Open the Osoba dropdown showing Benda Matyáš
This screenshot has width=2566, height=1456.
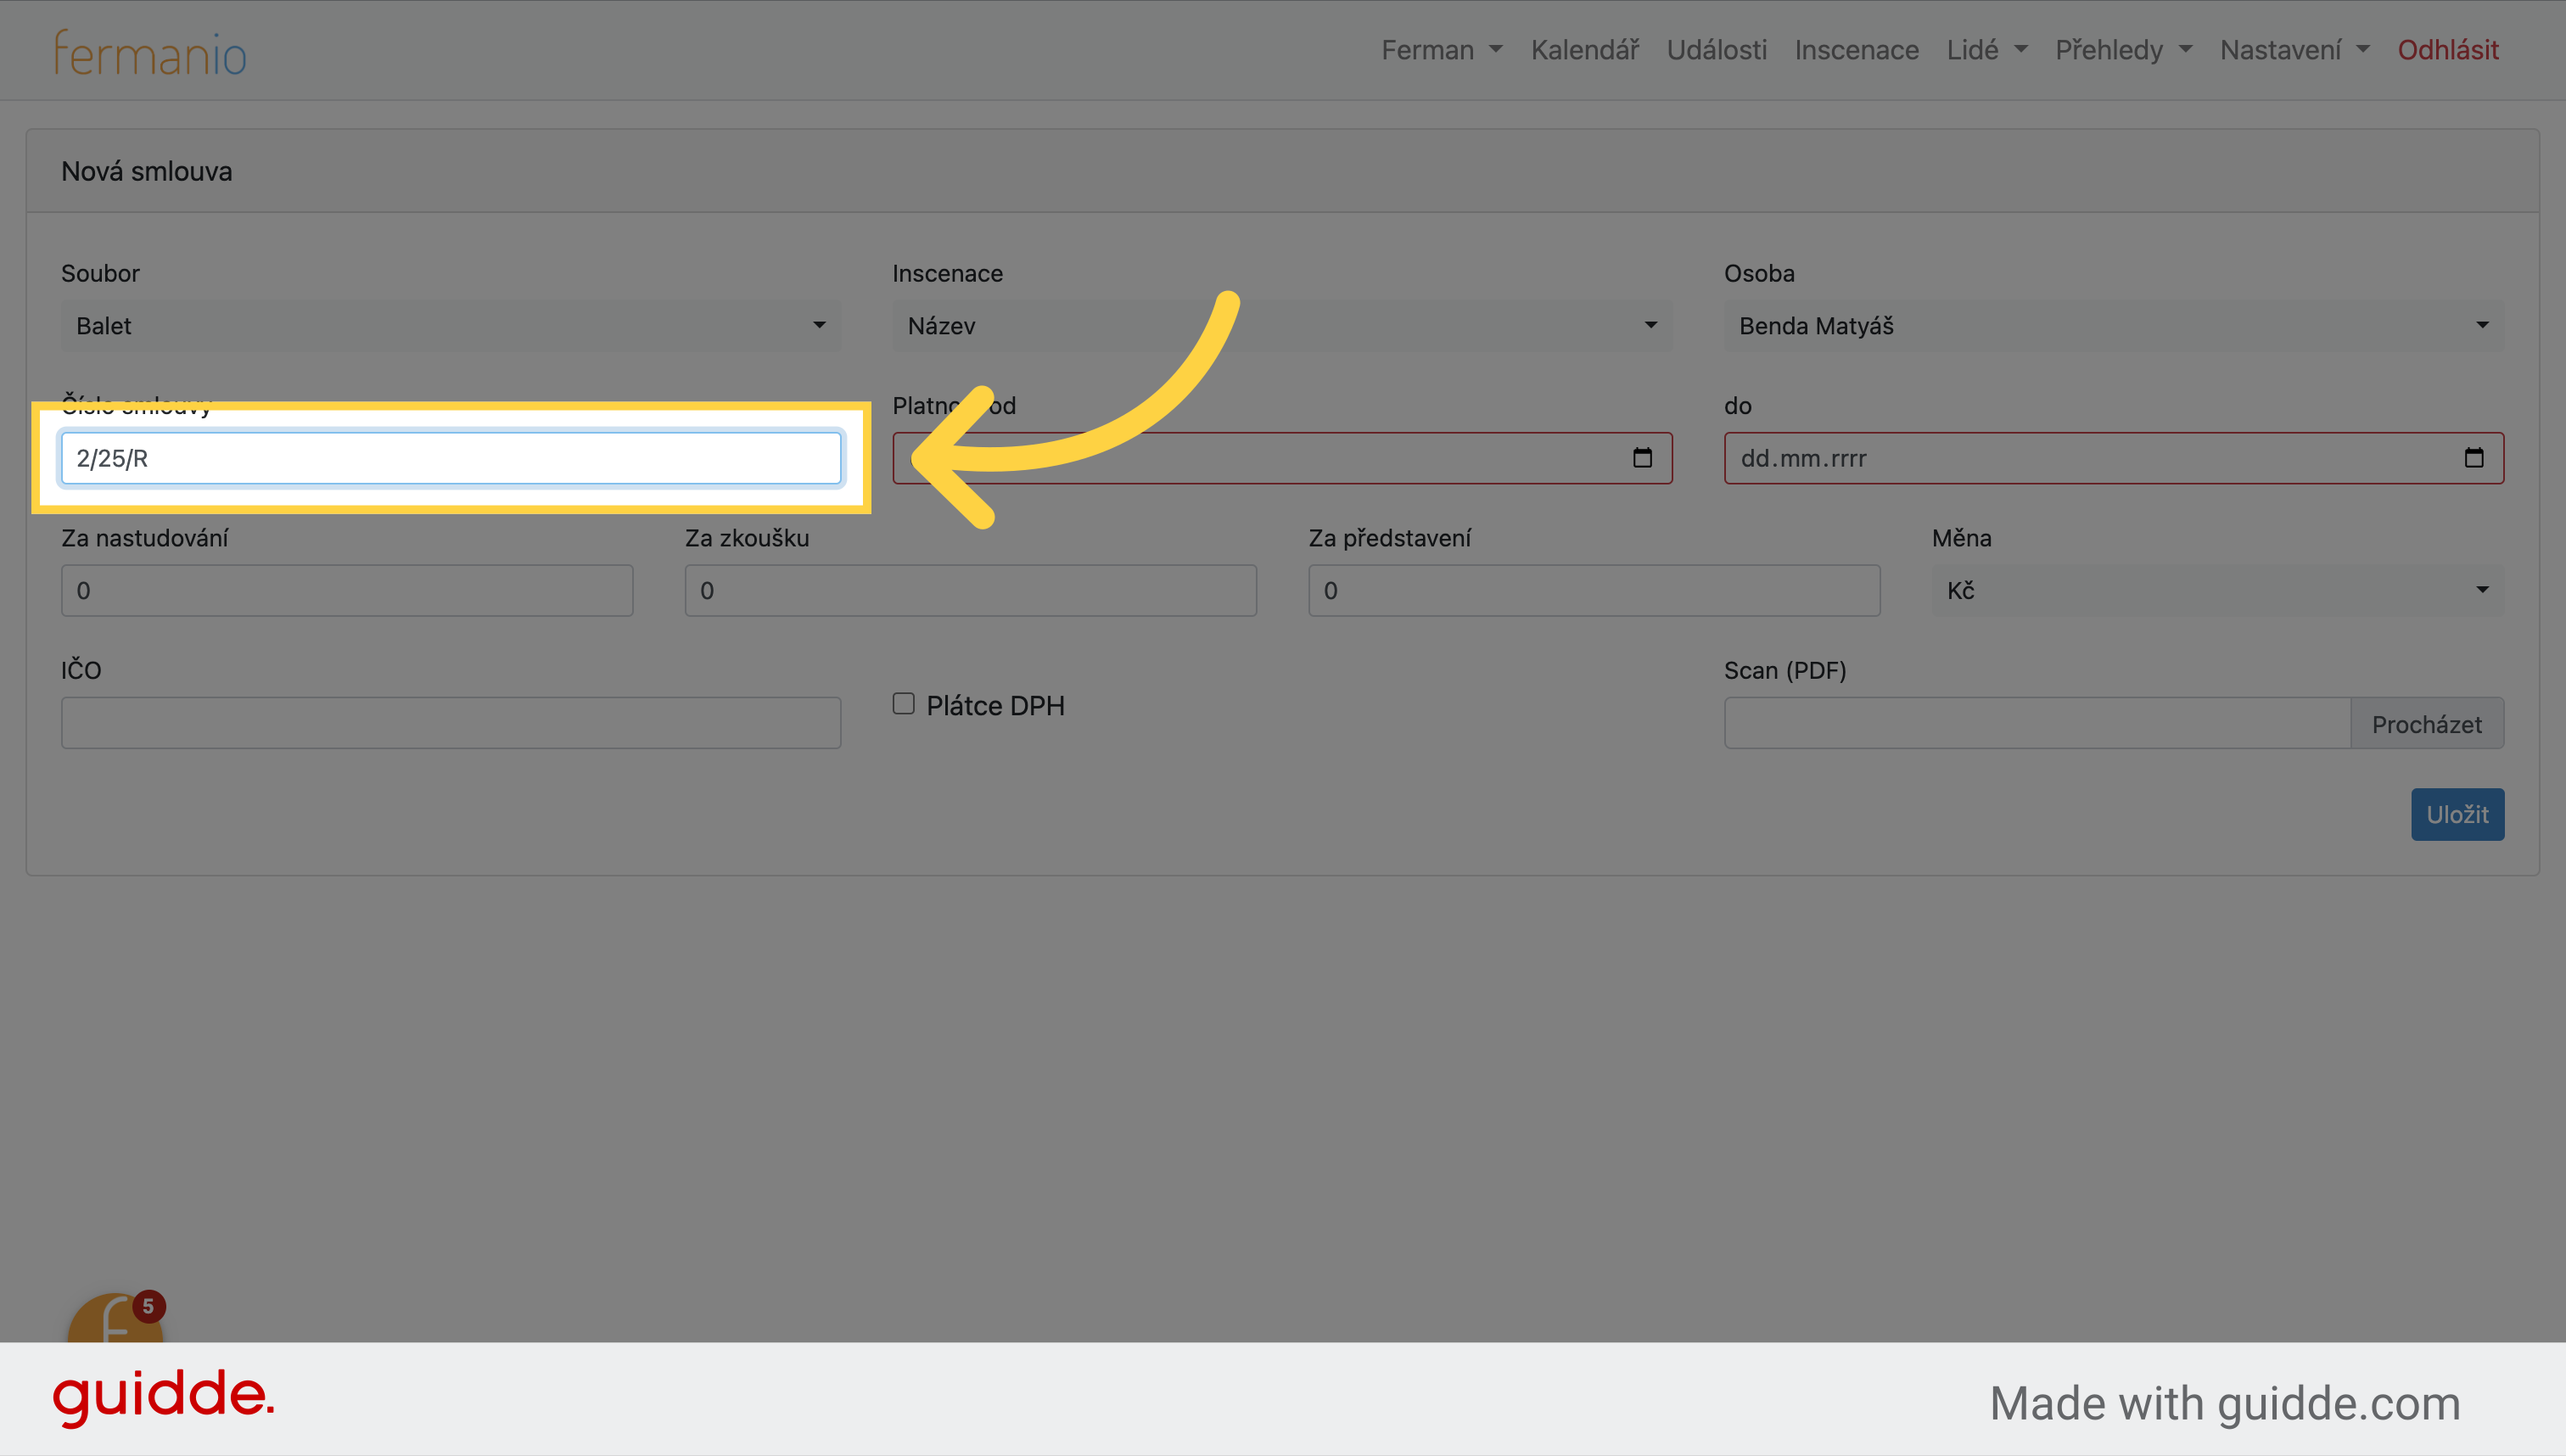click(2114, 326)
